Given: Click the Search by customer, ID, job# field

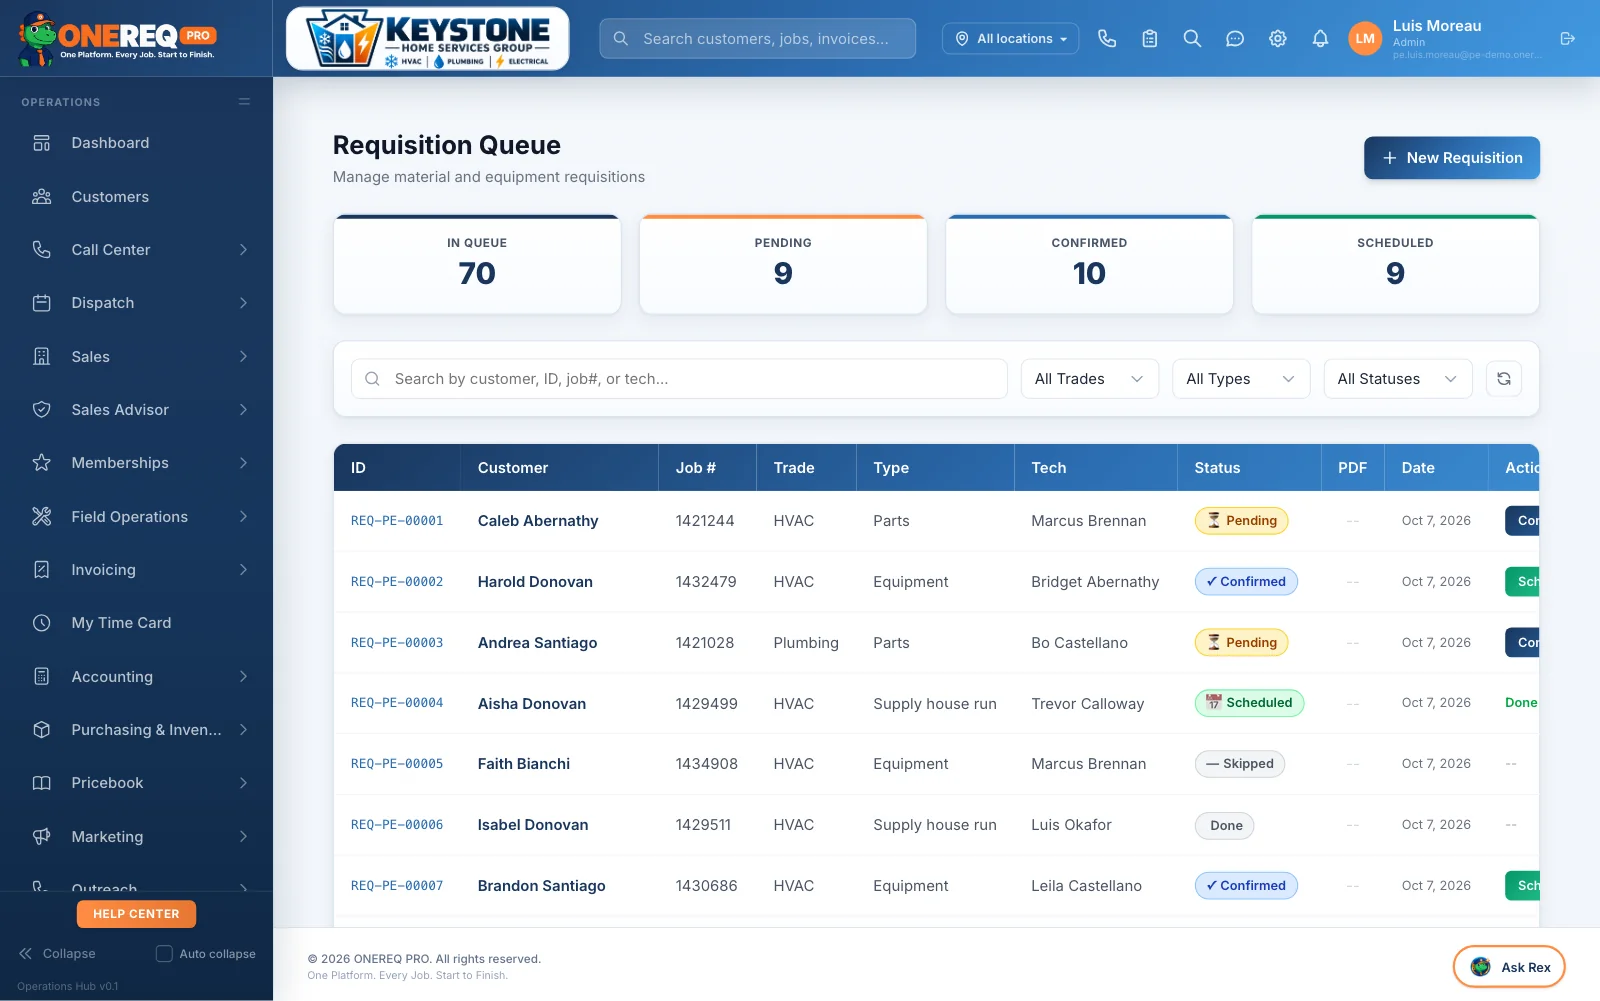Looking at the screenshot, I should pos(679,379).
